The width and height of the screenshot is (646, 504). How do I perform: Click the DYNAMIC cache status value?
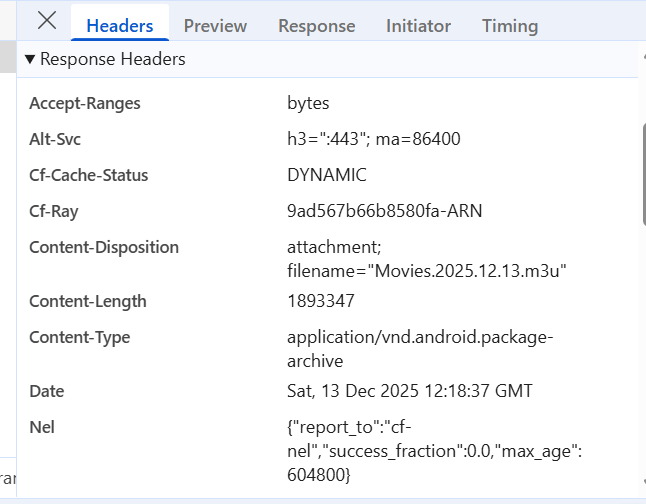326,175
